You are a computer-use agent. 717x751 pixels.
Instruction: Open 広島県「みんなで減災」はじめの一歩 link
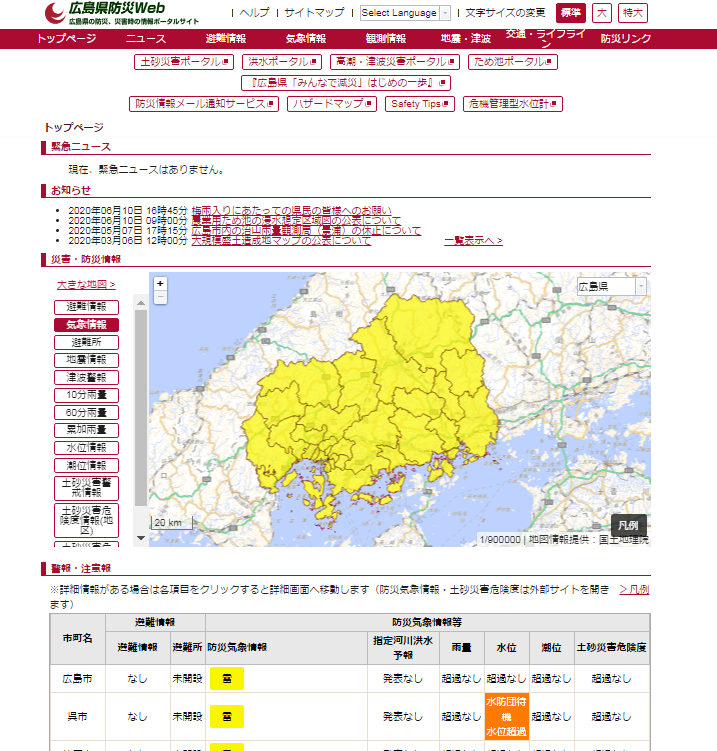[346, 83]
